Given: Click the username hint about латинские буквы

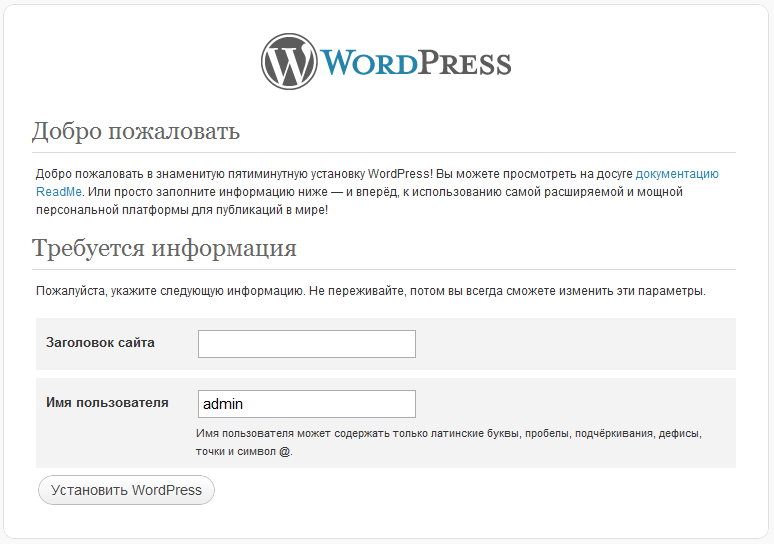Looking at the screenshot, I should tap(449, 442).
